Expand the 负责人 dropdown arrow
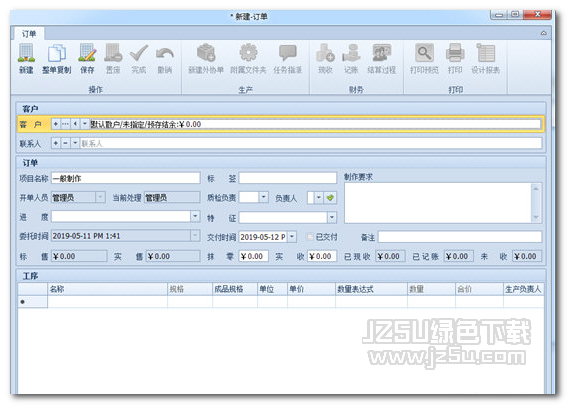This screenshot has height=405, width=567. point(319,198)
